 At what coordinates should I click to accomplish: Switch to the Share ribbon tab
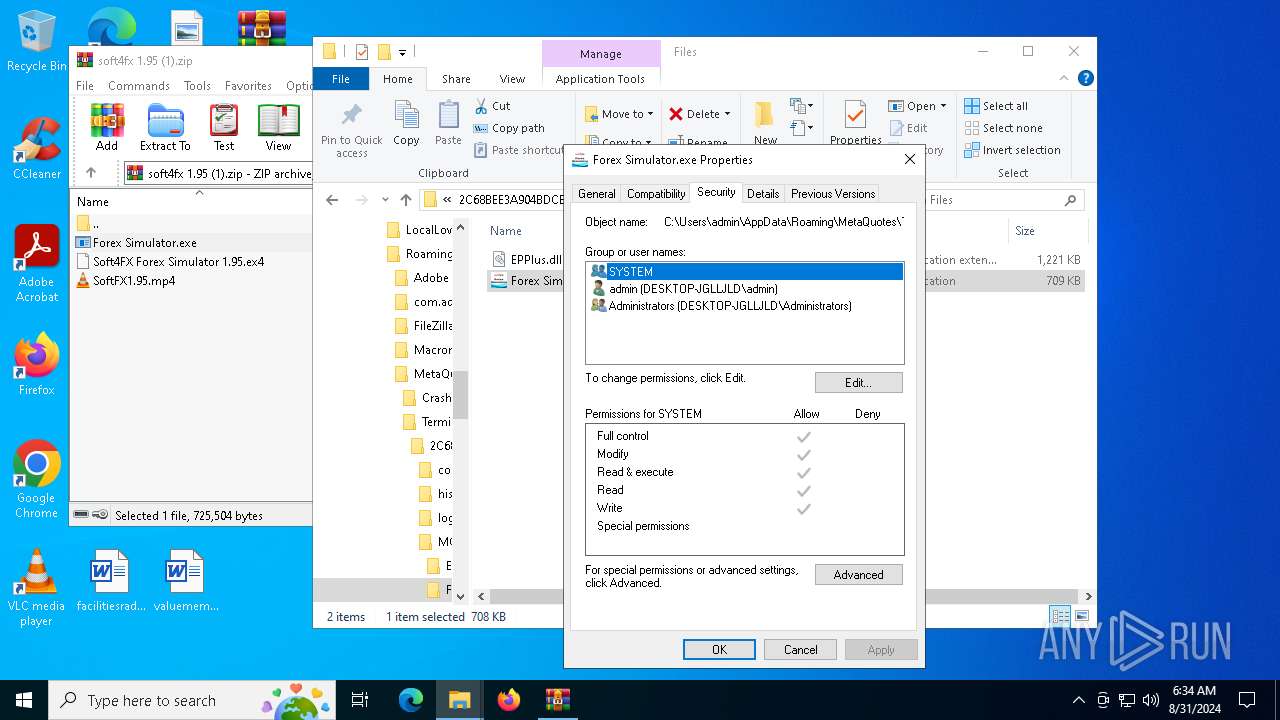point(456,79)
